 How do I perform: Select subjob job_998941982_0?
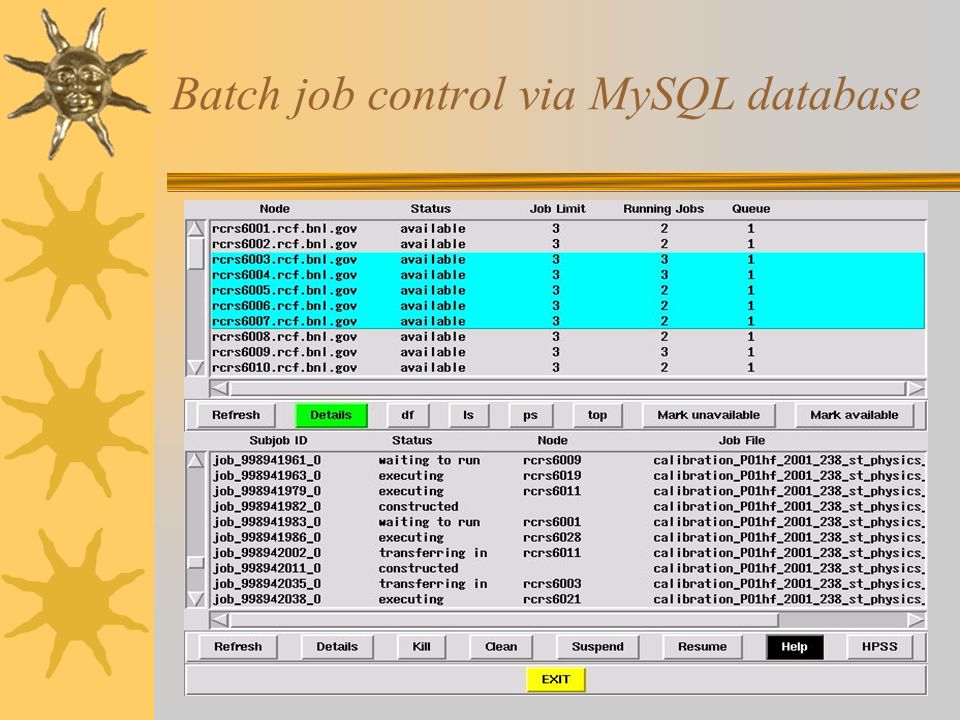click(567, 506)
